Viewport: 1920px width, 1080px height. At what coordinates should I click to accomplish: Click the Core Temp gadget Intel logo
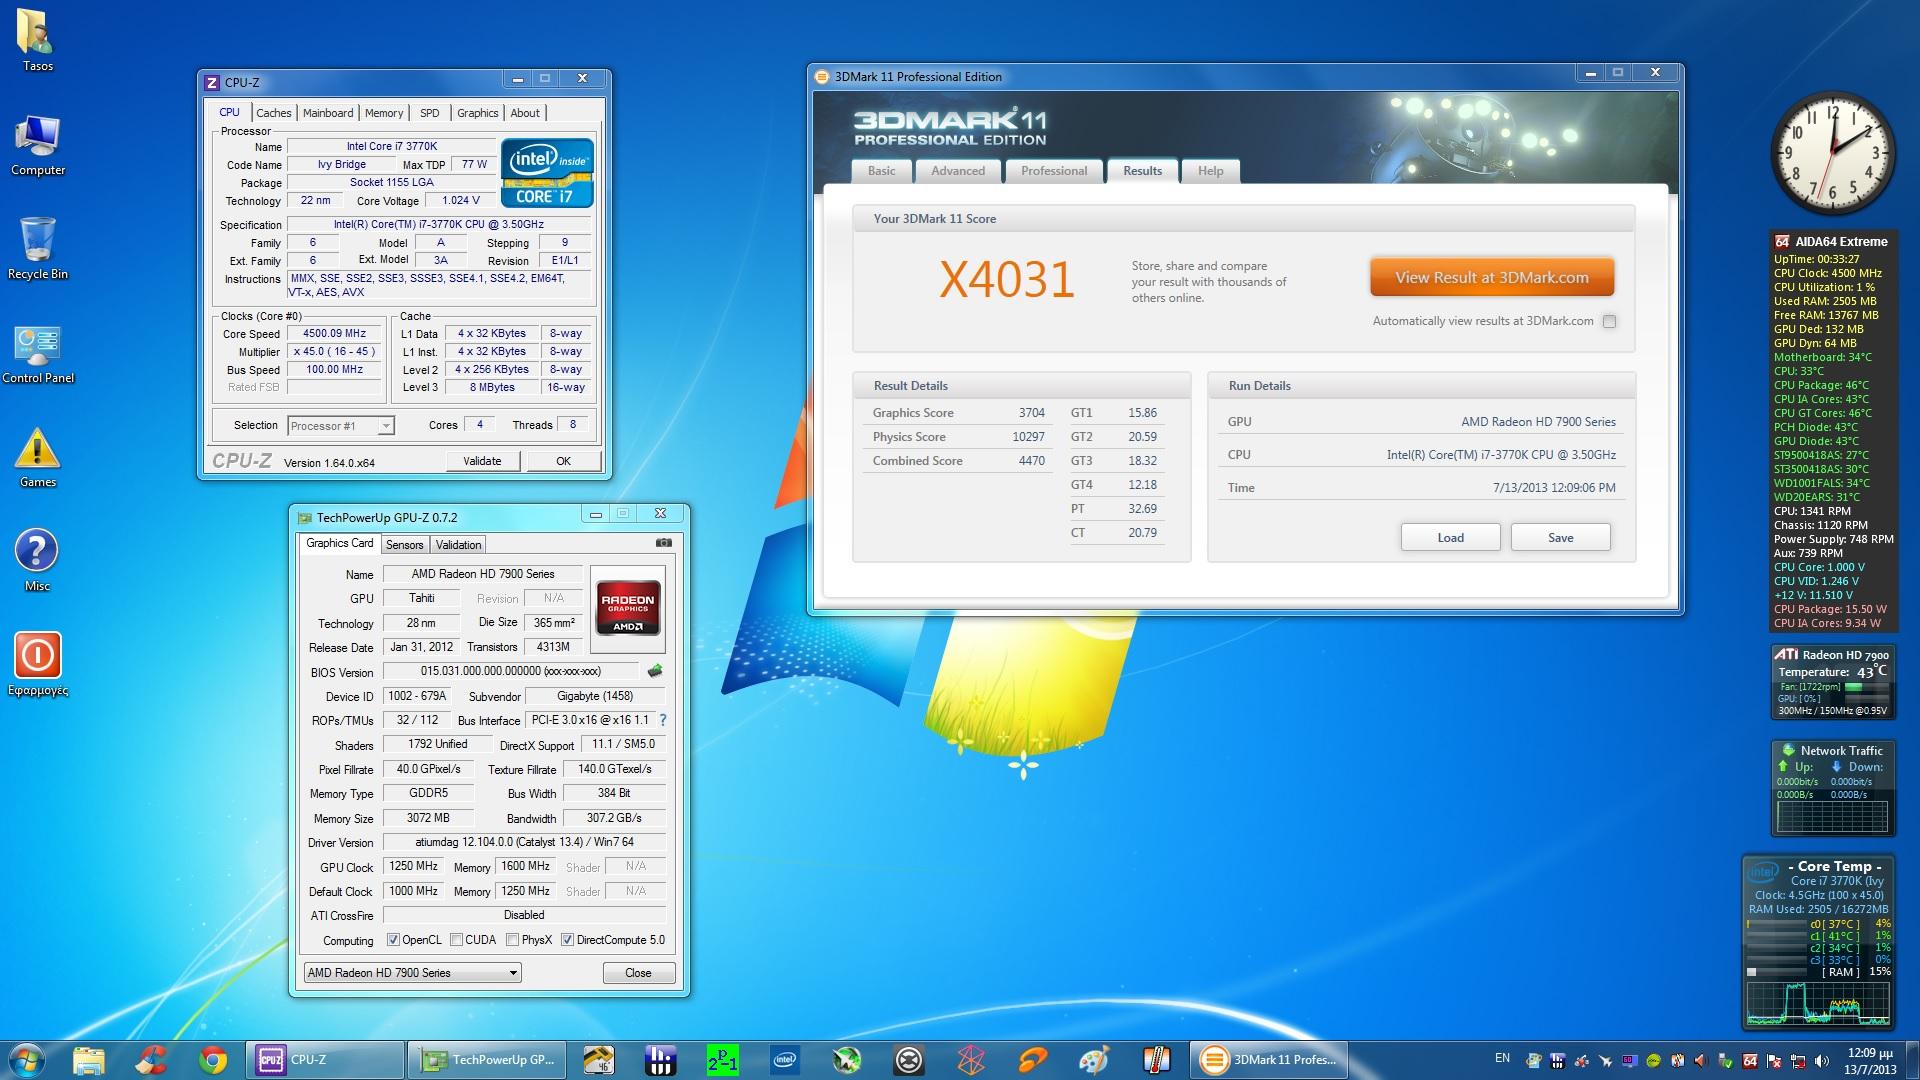point(1765,871)
